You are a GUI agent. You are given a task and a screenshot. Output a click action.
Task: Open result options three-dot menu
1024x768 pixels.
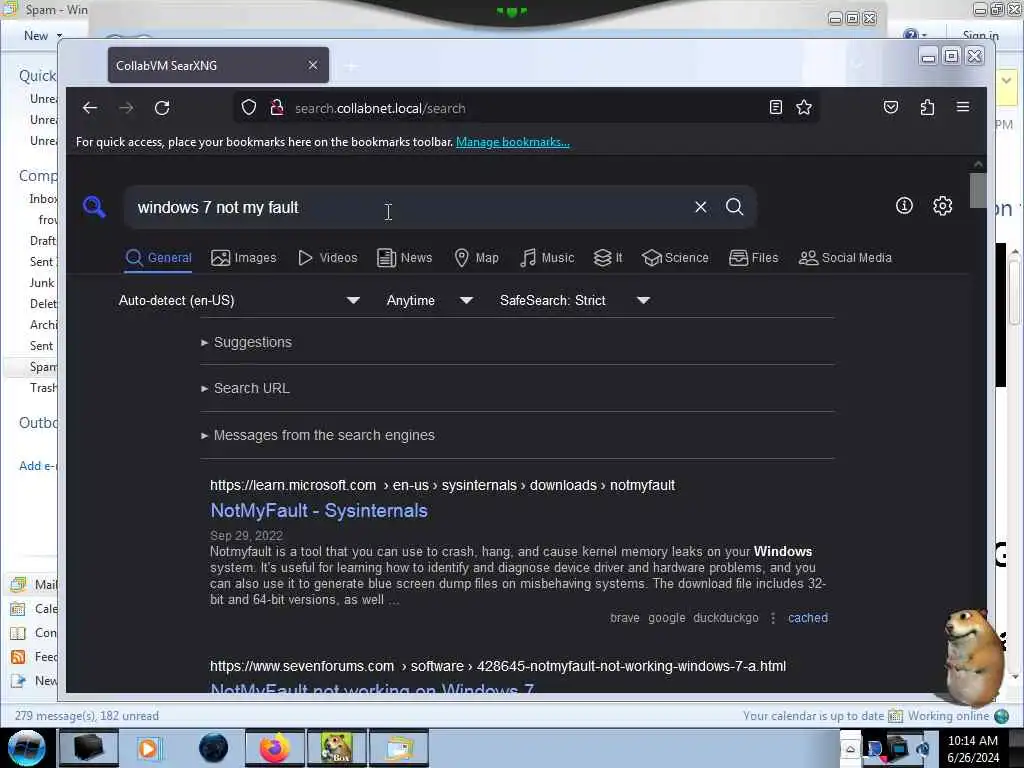(773, 618)
